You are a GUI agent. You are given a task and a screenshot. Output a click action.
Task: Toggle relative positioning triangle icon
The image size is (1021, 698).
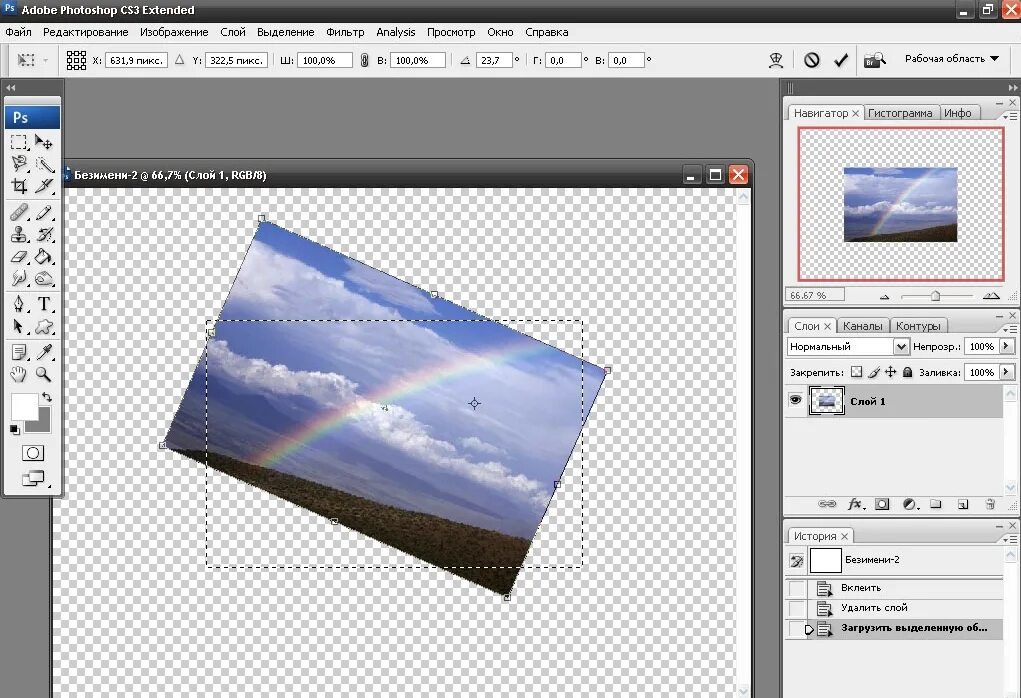[180, 60]
